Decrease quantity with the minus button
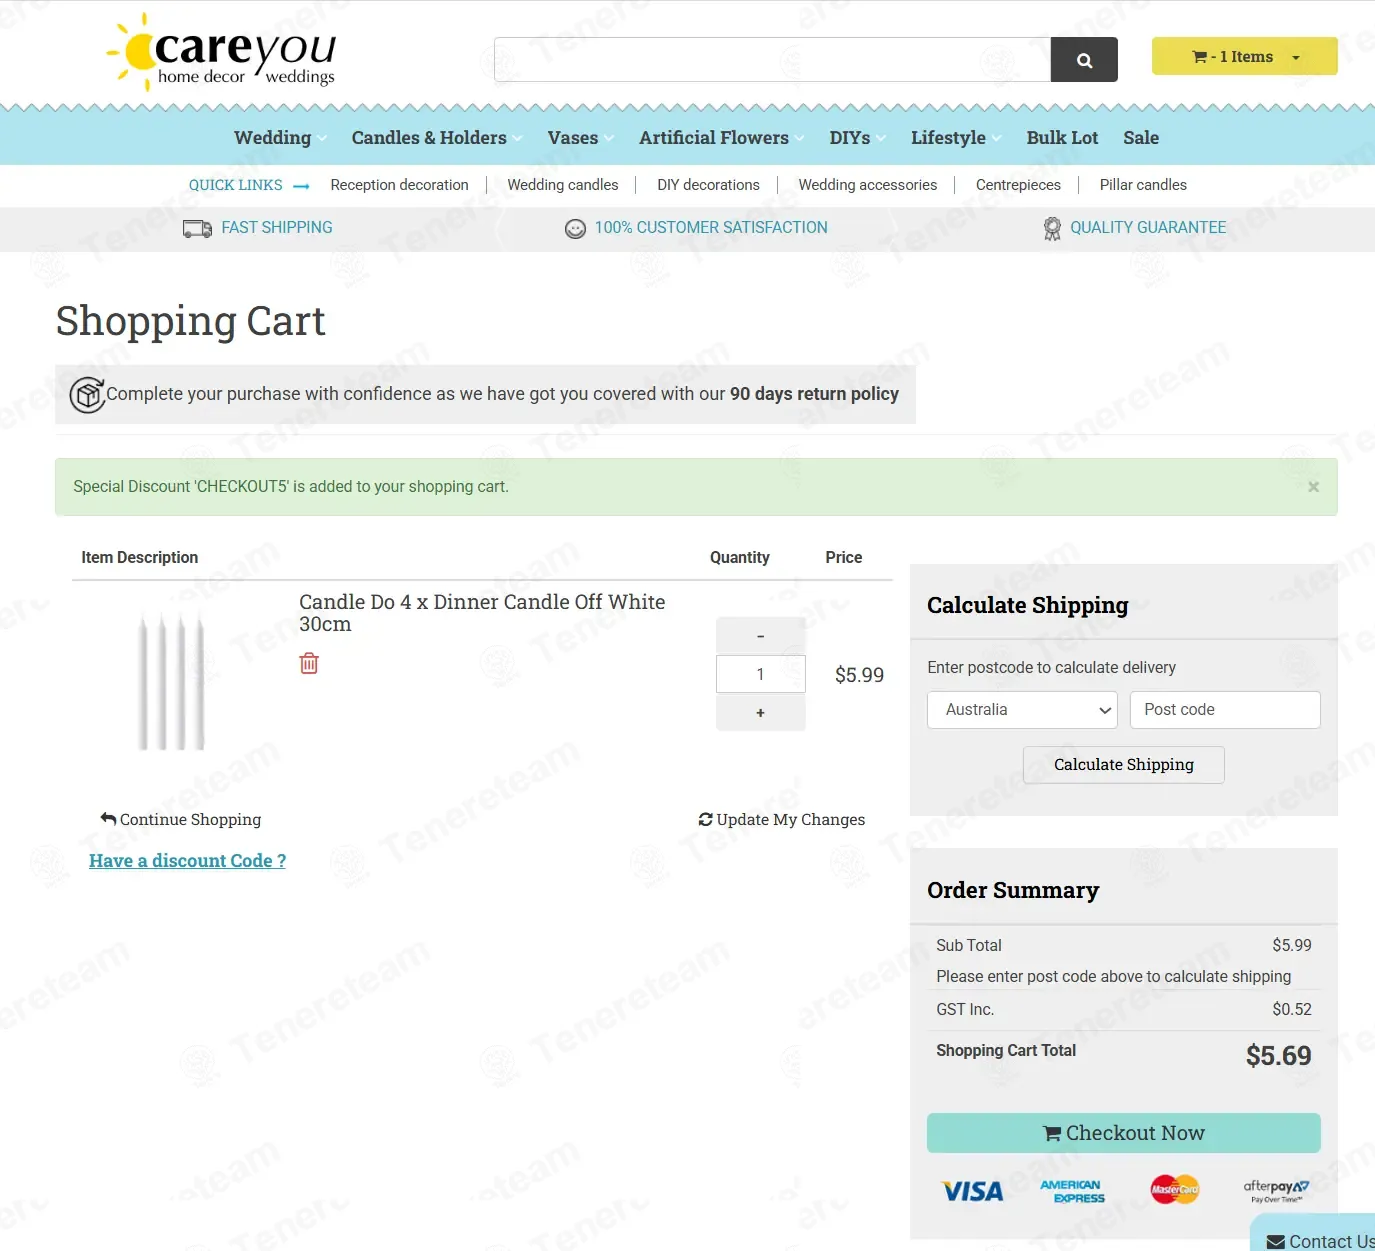Viewport: 1375px width, 1251px height. [x=760, y=636]
